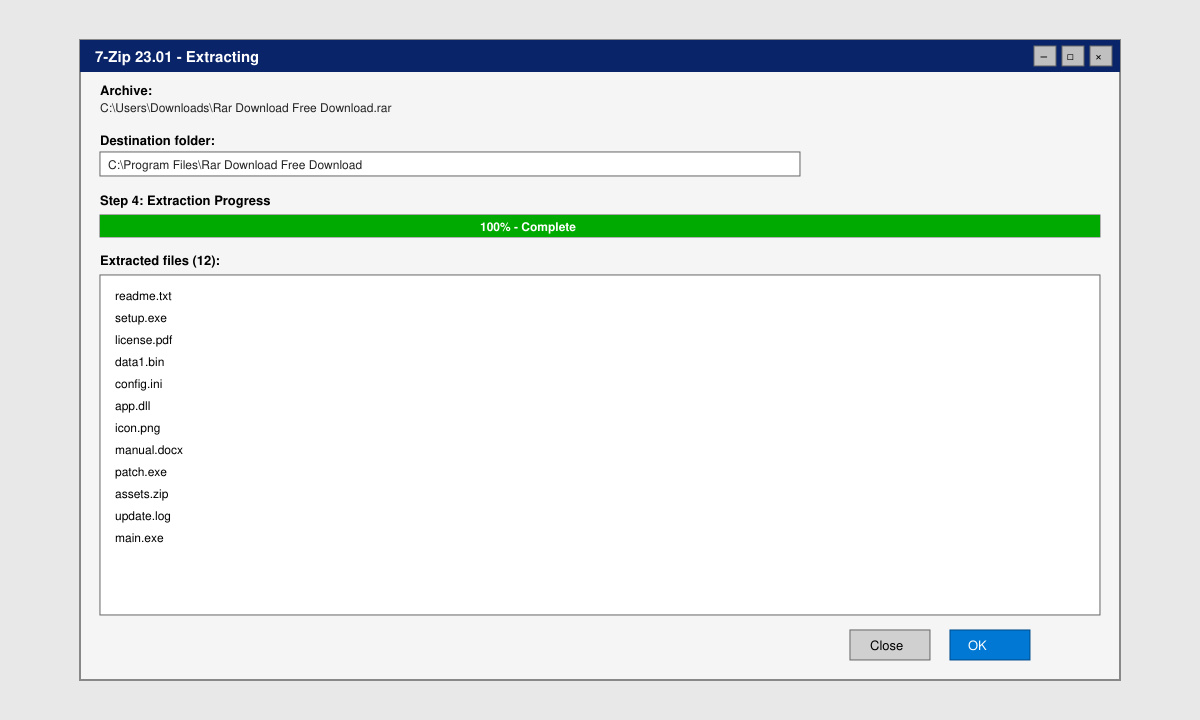Select readme.txt in extracted files
1200x720 pixels.
(x=143, y=296)
